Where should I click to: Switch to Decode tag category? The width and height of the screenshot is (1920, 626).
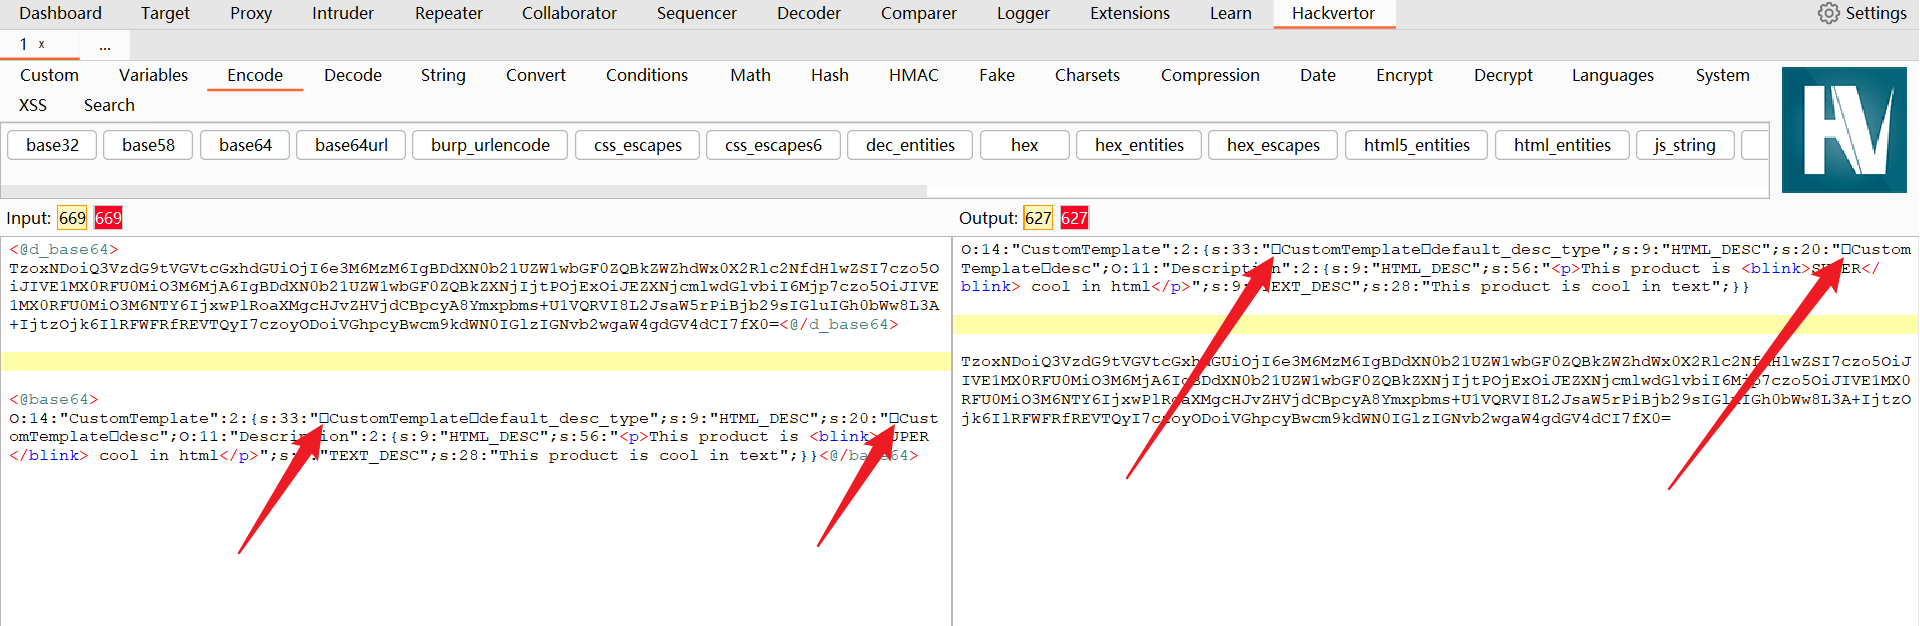353,75
